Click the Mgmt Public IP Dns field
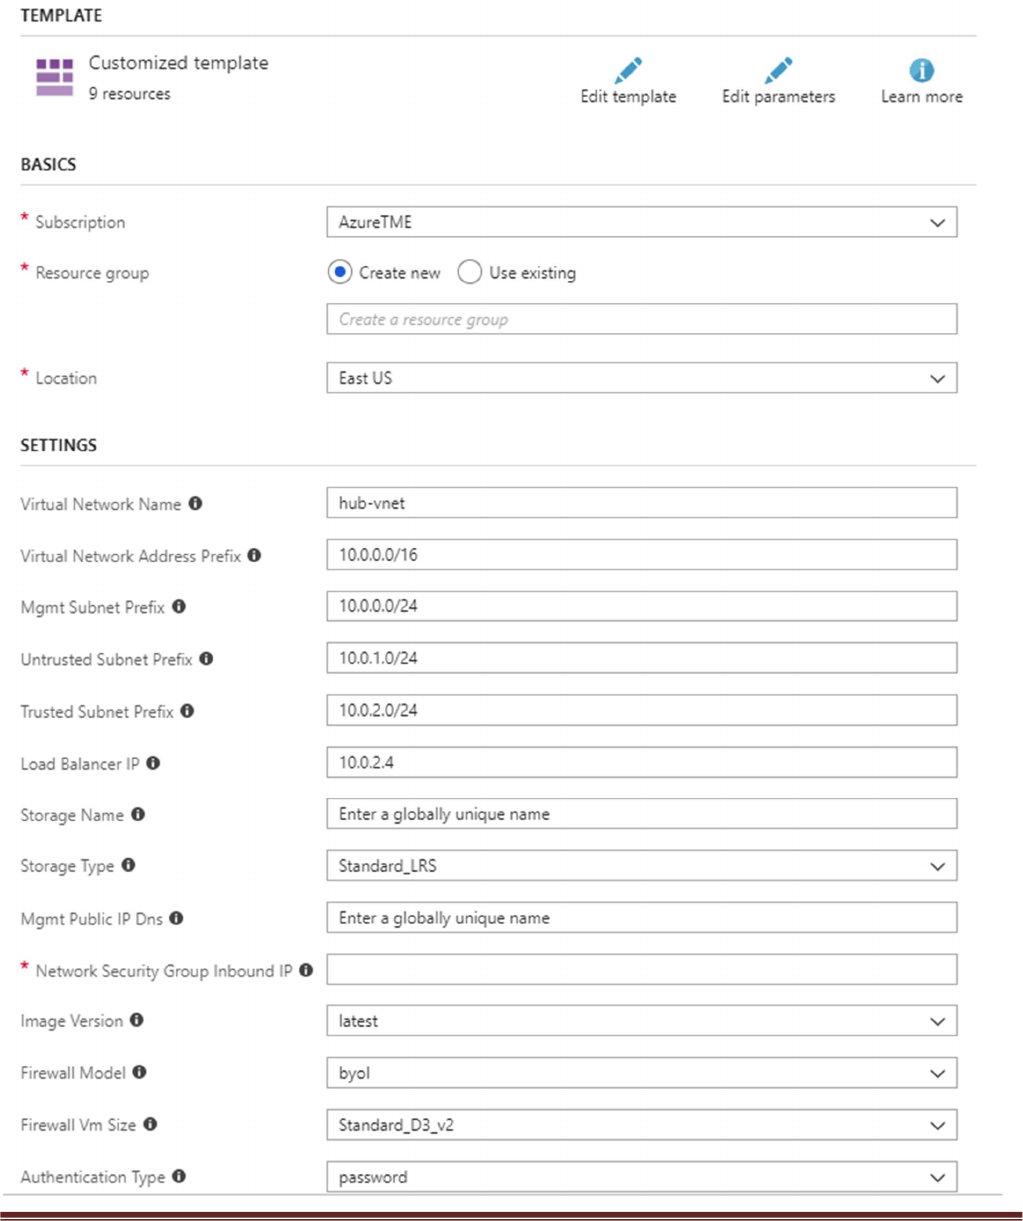 pyautogui.click(x=641, y=918)
